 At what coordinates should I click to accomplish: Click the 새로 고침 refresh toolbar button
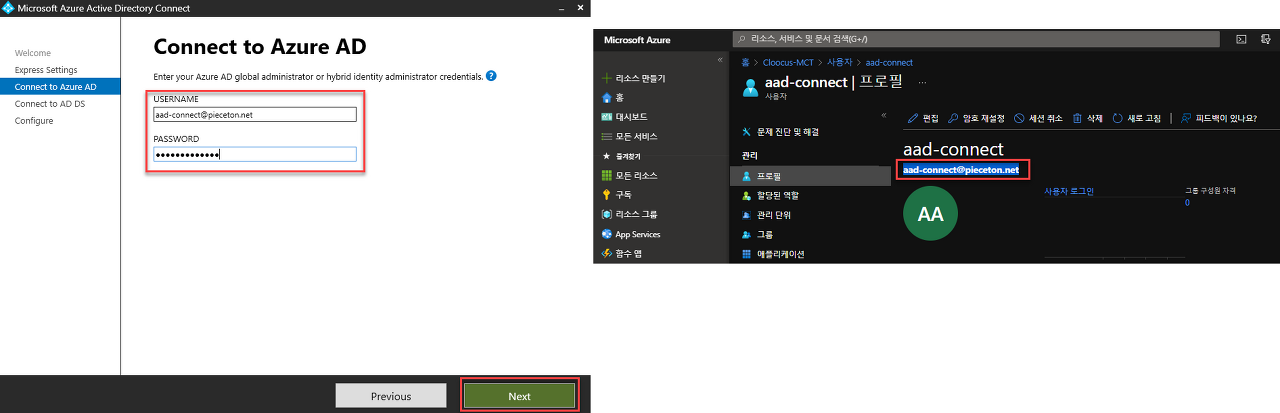click(1137, 118)
